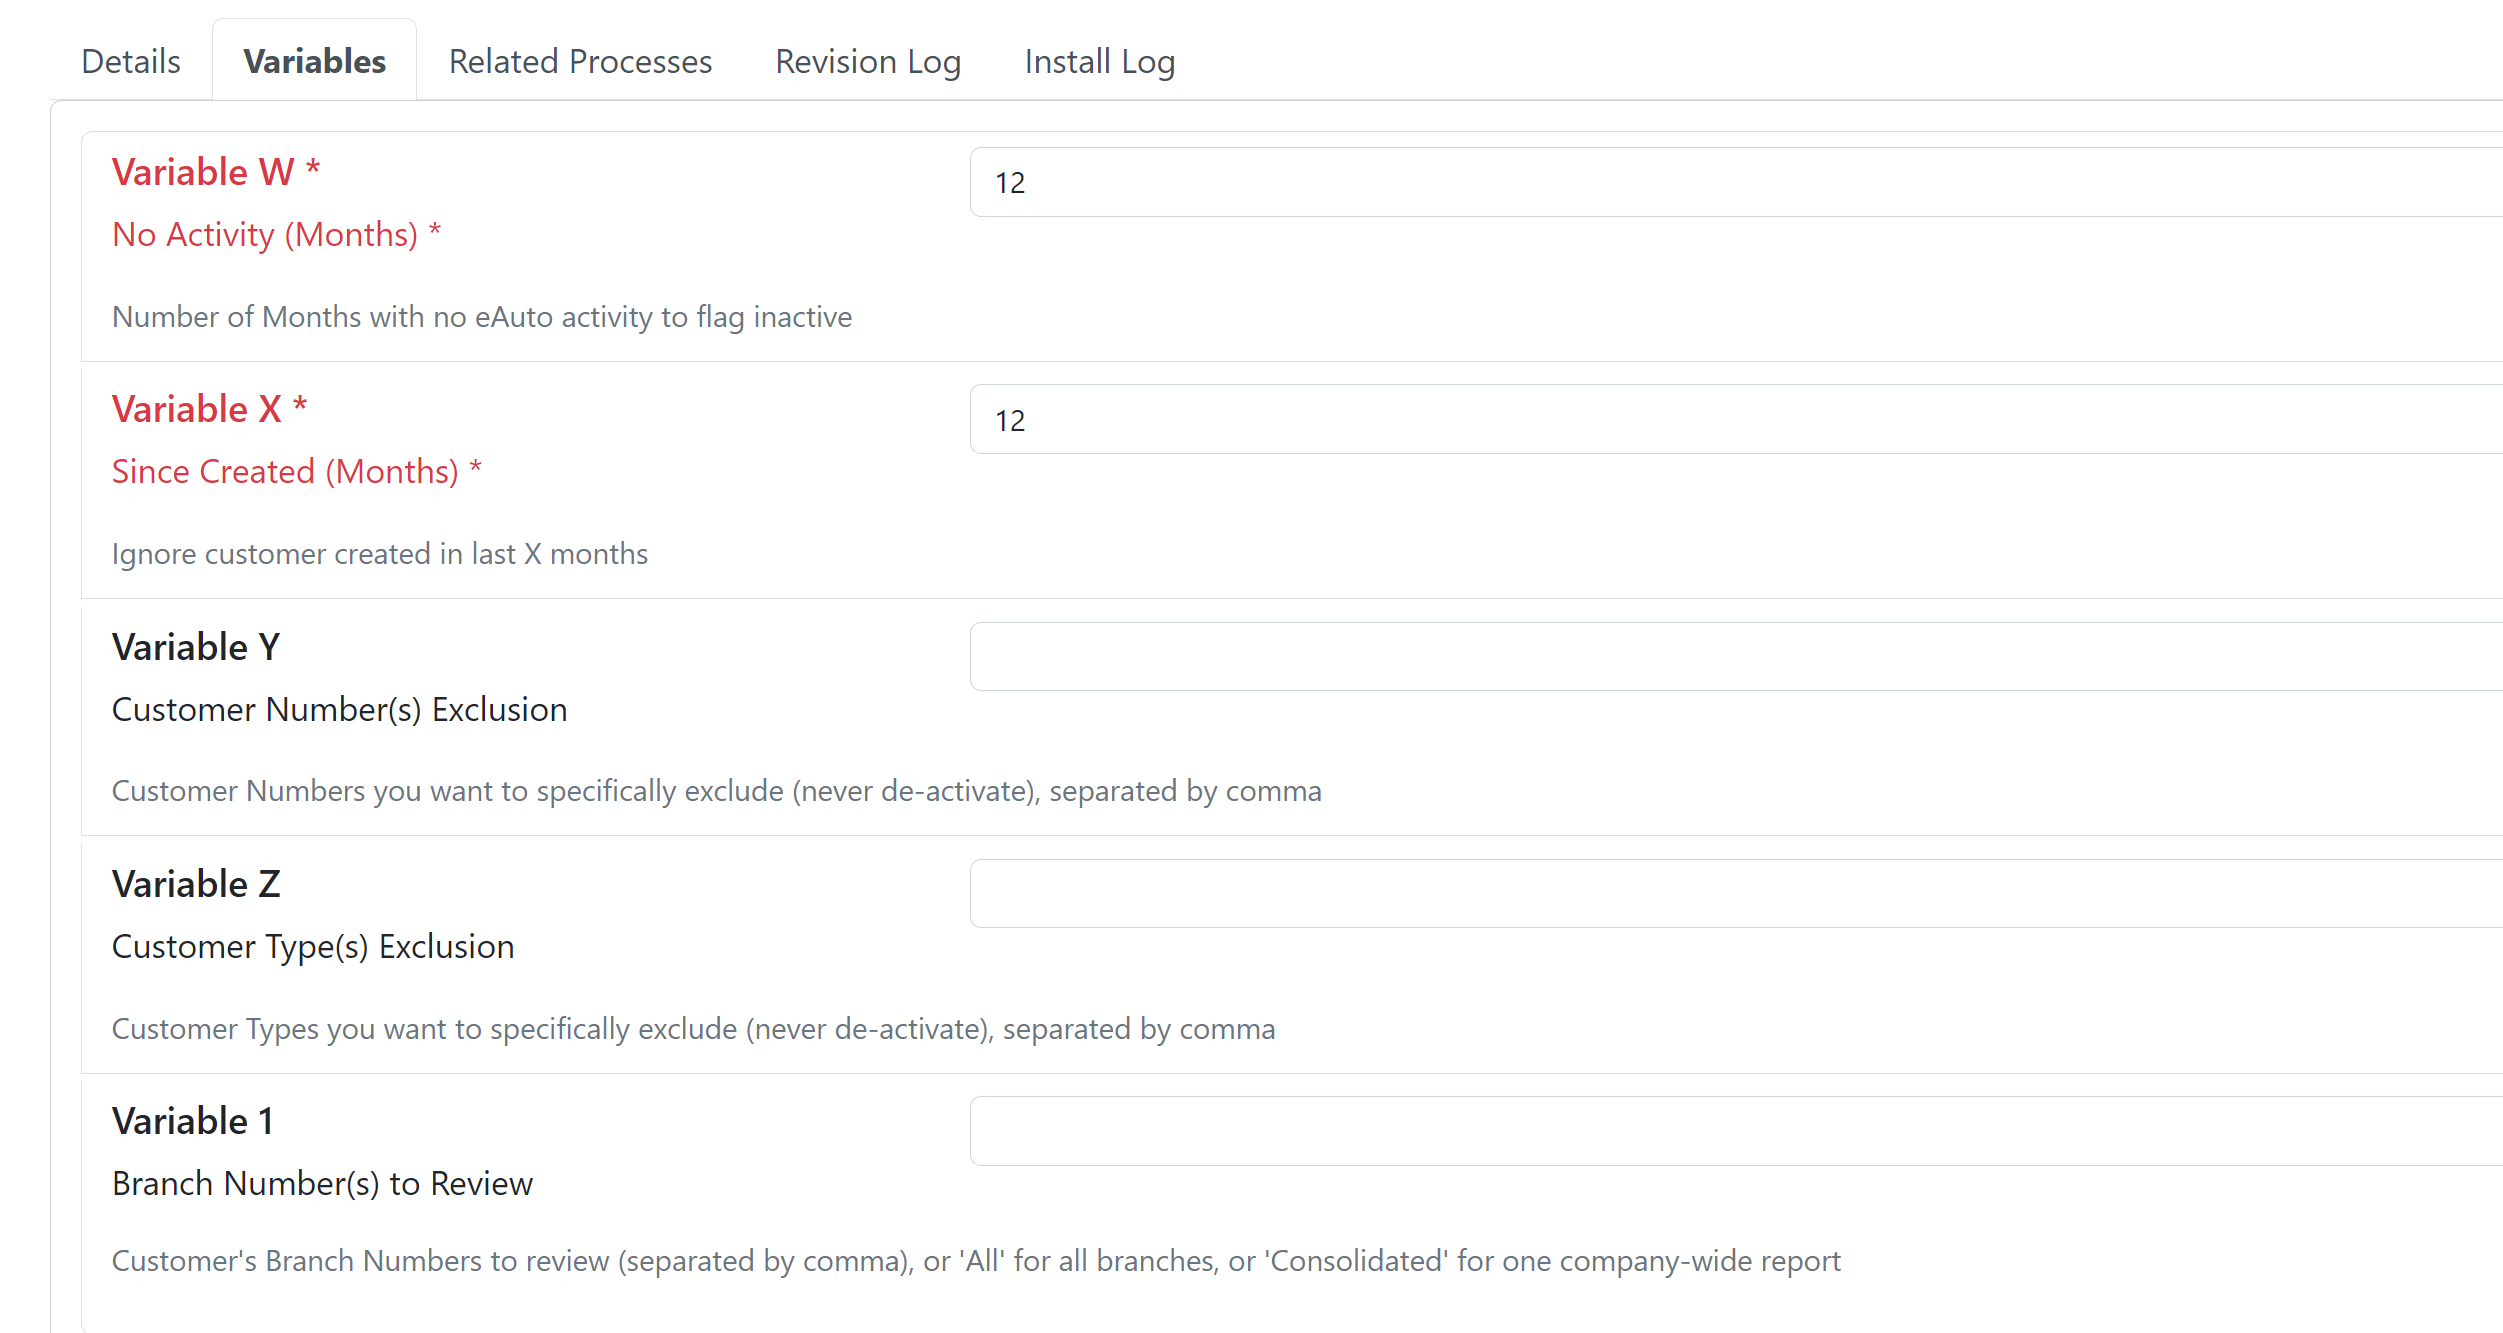Screen dimensions: 2503x1333
Task: Click the Variable W heading label
Action: click(x=215, y=171)
